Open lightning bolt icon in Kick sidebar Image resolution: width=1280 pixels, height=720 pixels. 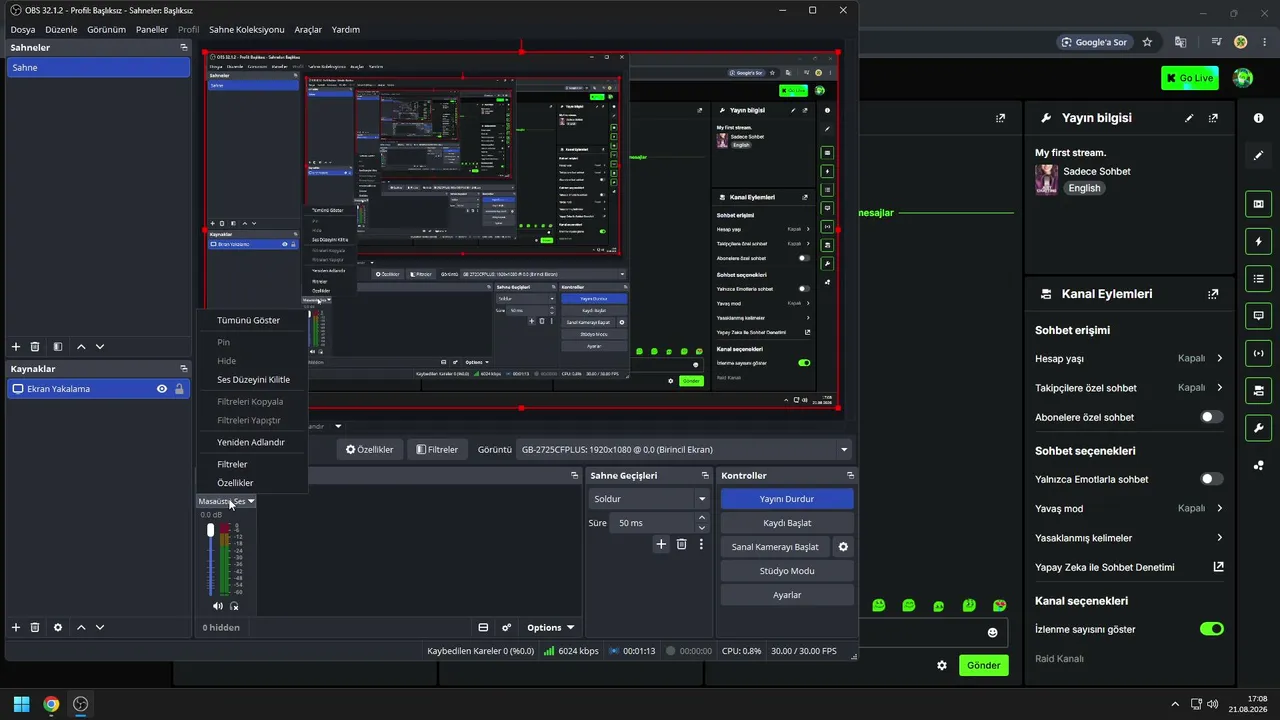1258,241
